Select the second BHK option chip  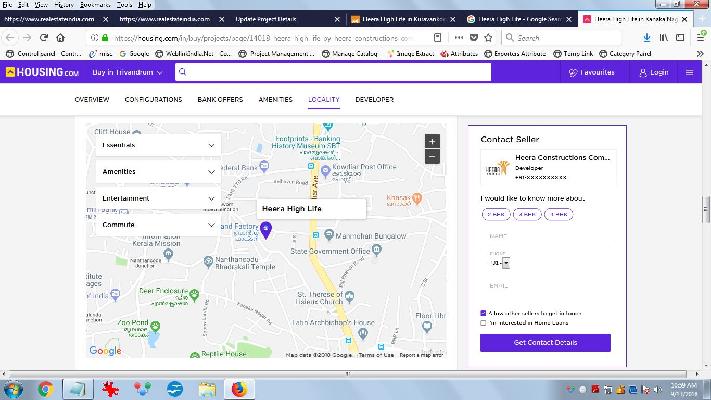click(527, 214)
